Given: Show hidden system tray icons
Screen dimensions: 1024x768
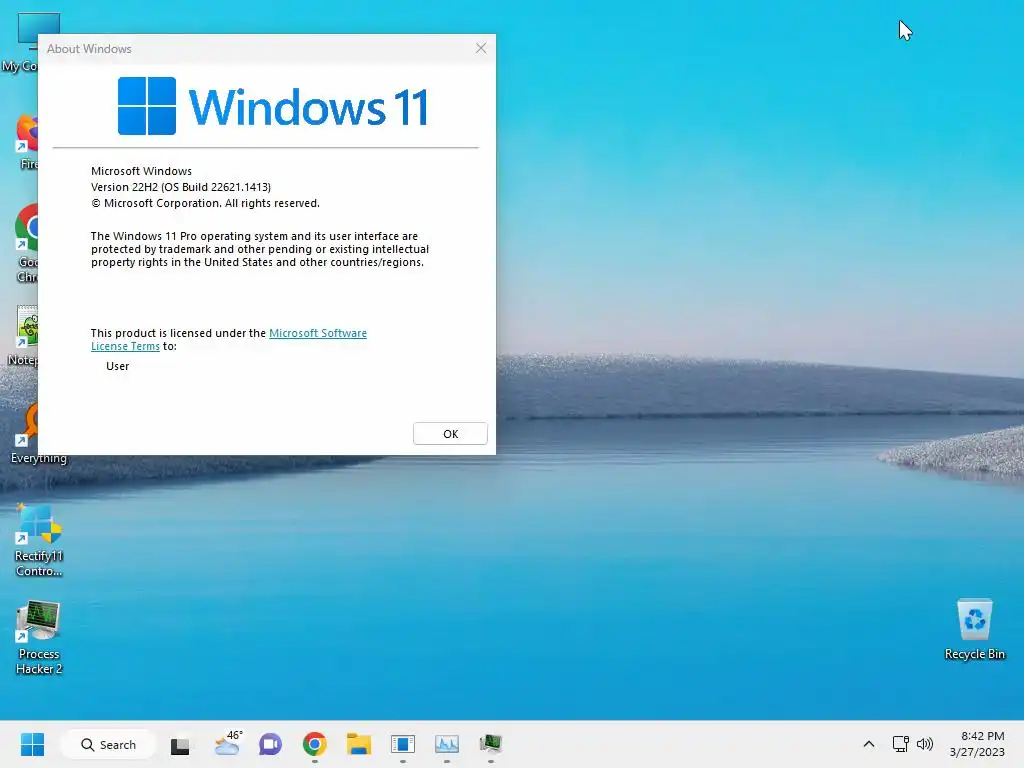Looking at the screenshot, I should click(869, 744).
